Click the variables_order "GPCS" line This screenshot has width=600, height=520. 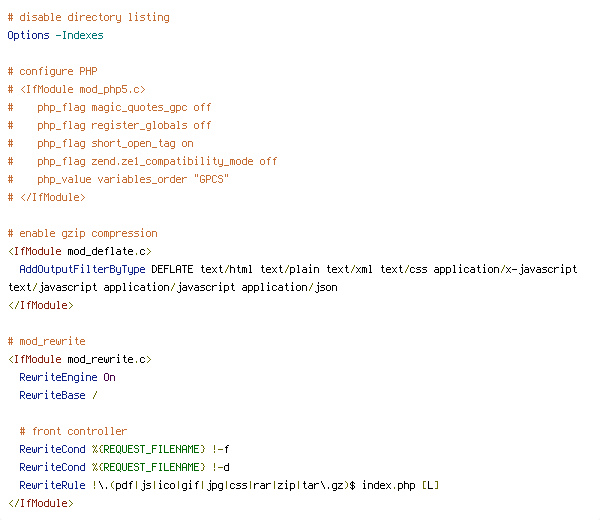pyautogui.click(x=118, y=179)
